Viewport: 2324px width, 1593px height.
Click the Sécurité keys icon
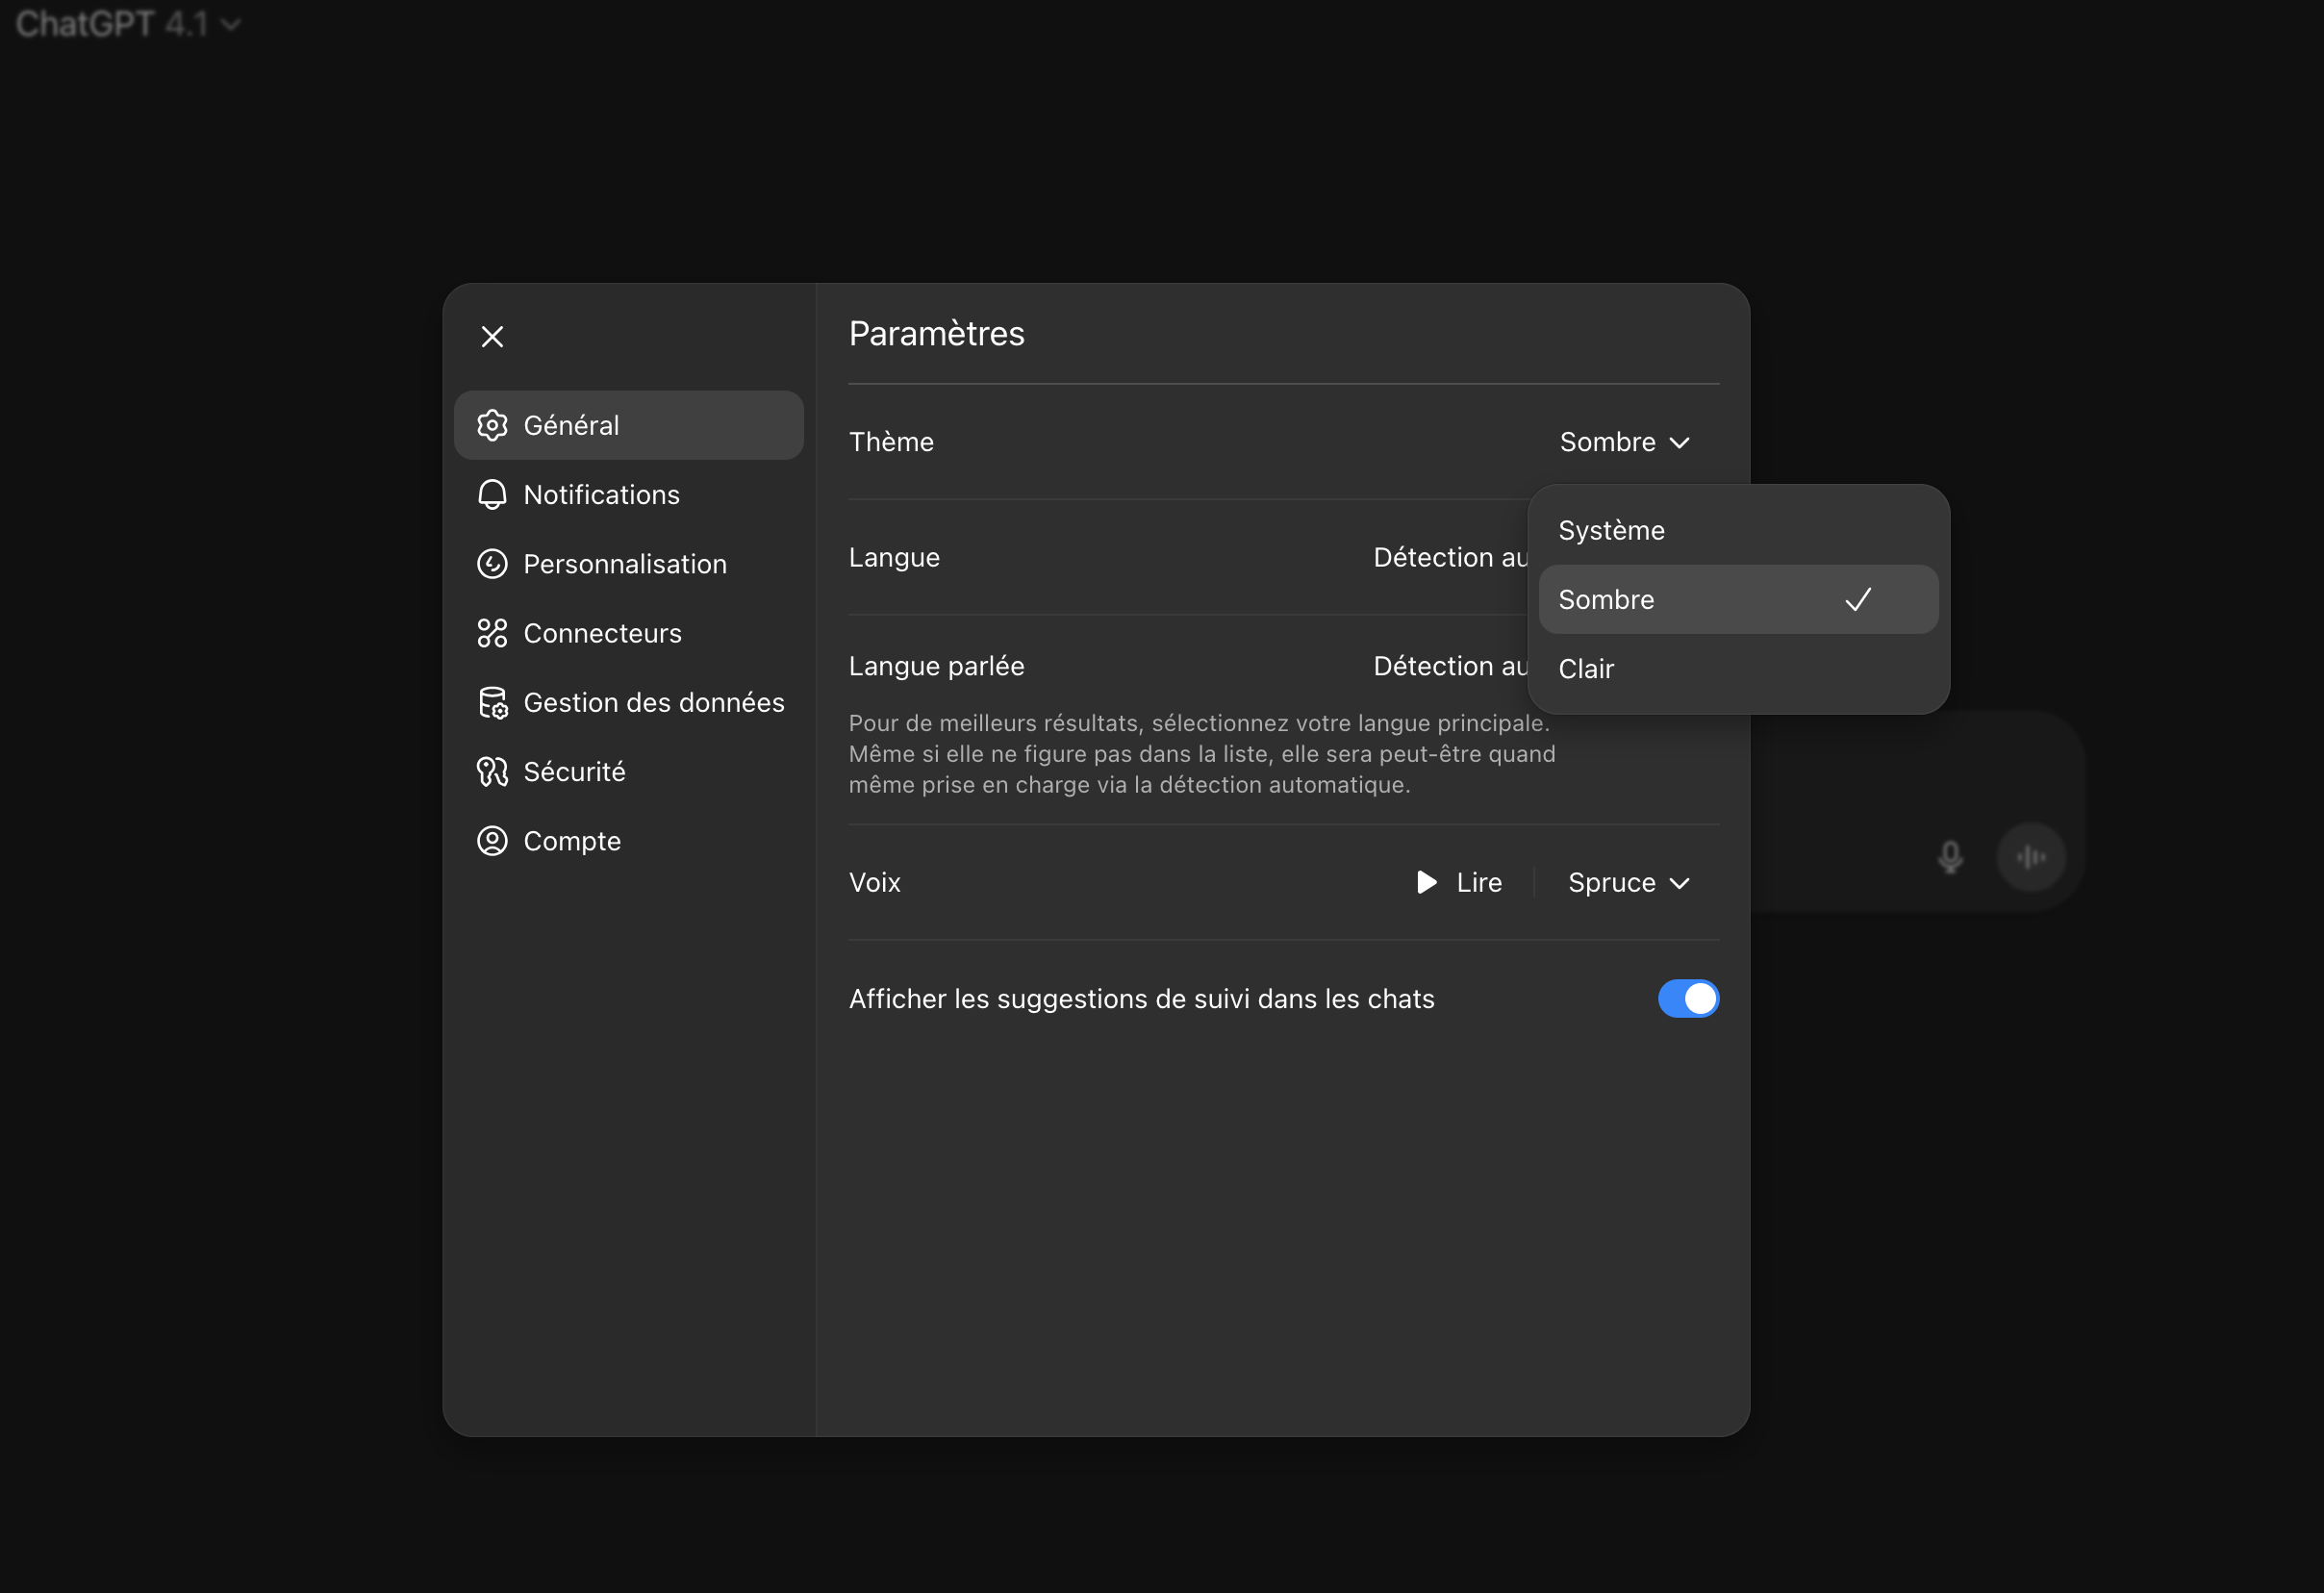click(492, 771)
